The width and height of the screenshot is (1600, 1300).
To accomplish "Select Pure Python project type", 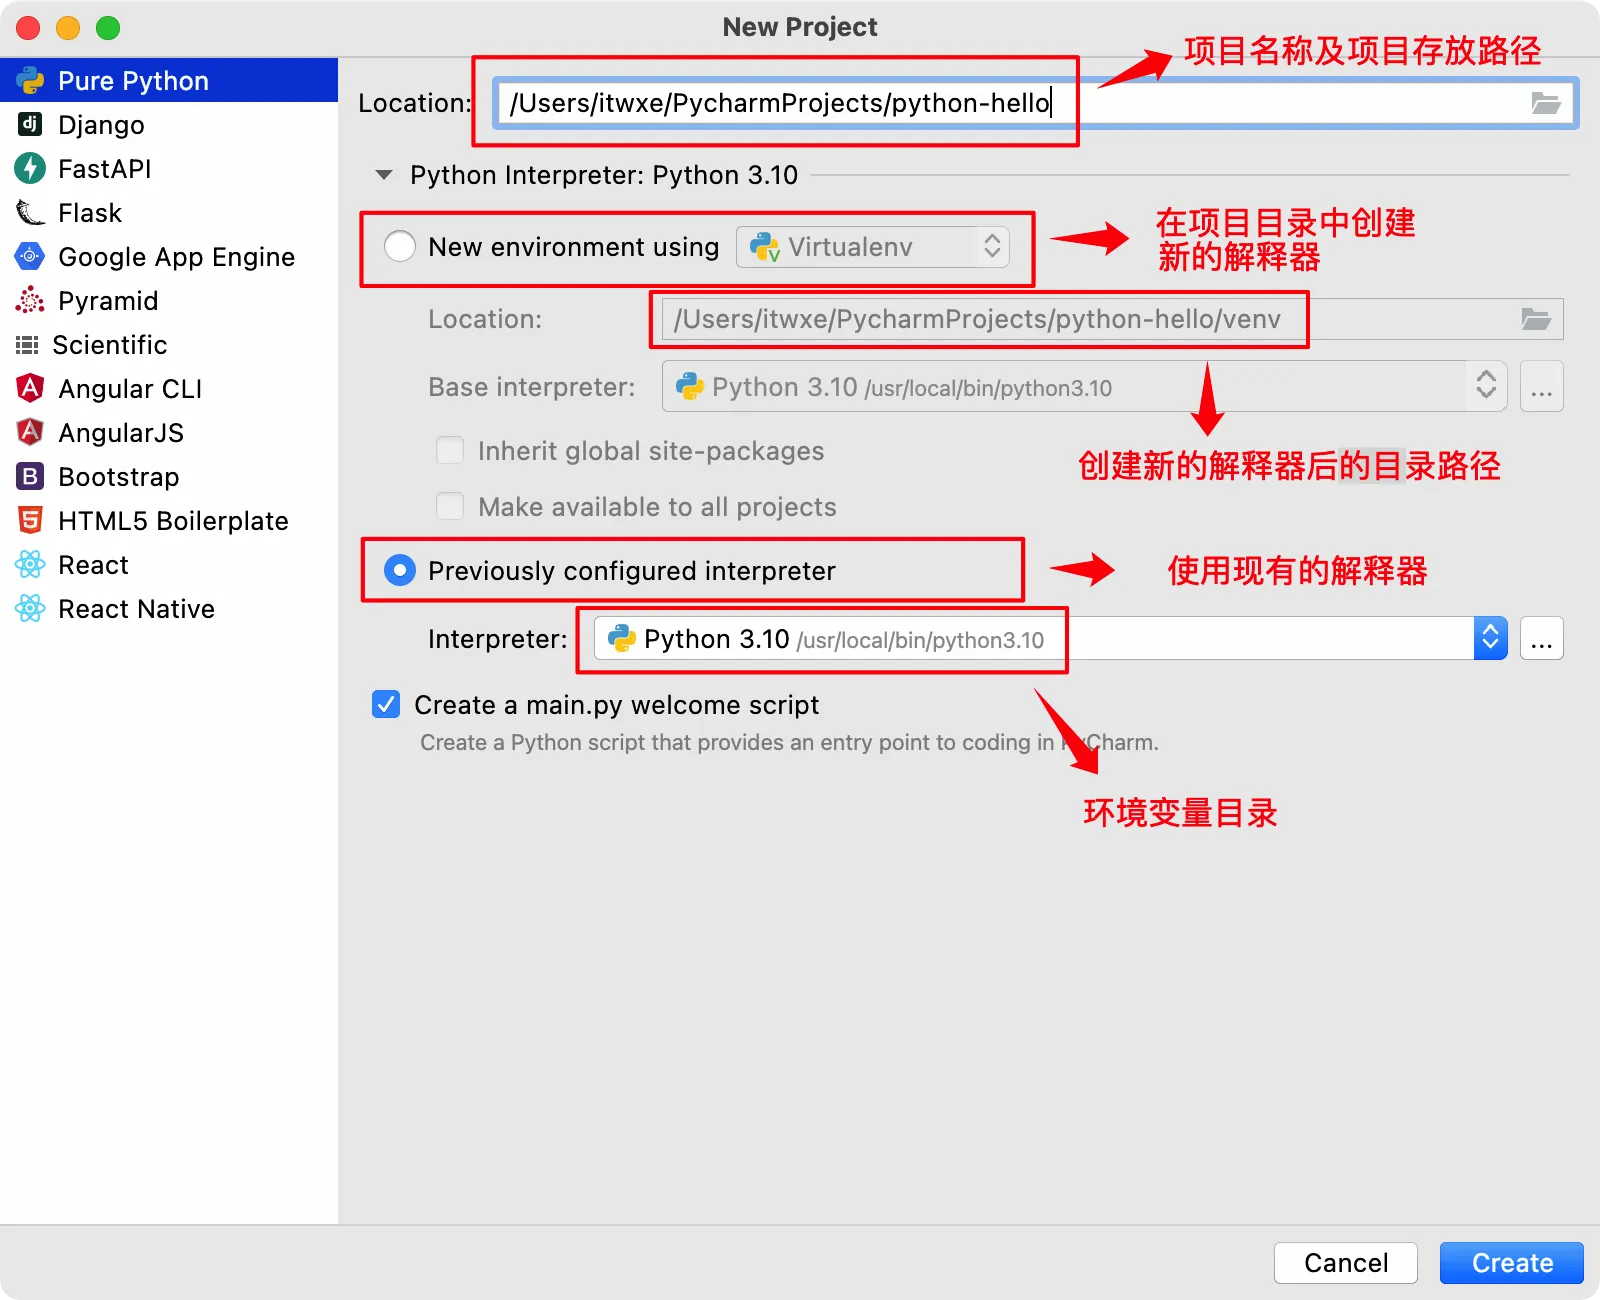I will point(133,80).
